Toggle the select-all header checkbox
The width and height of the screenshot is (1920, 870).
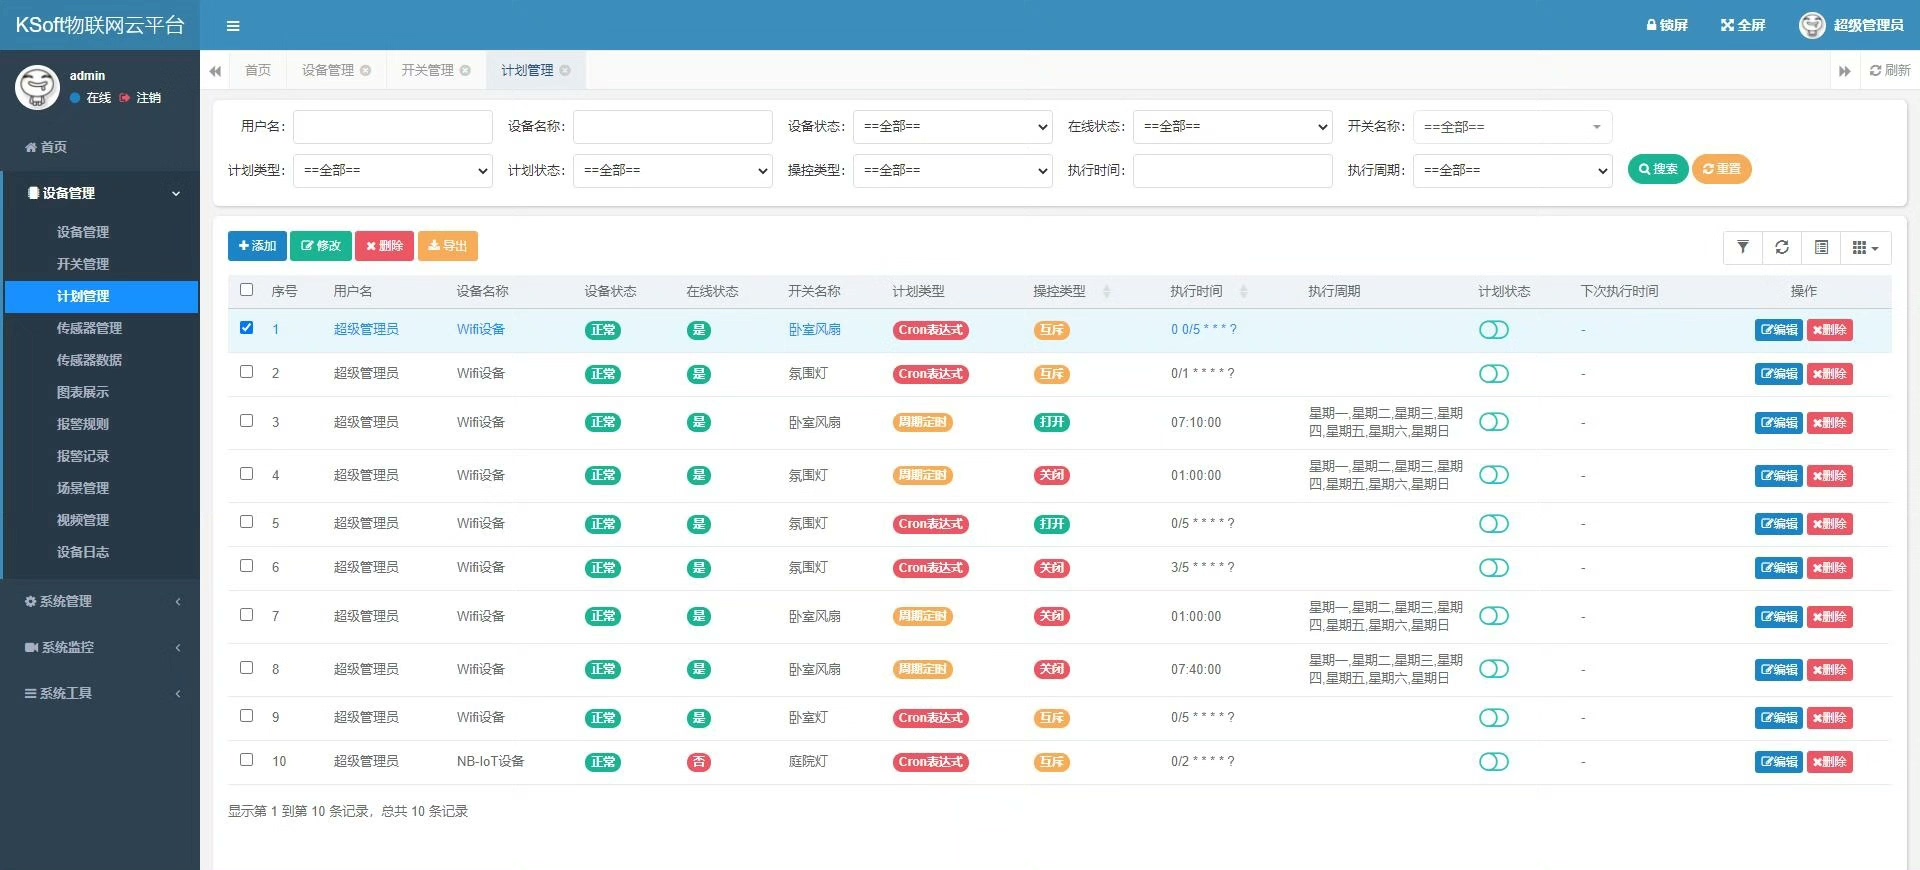click(246, 290)
